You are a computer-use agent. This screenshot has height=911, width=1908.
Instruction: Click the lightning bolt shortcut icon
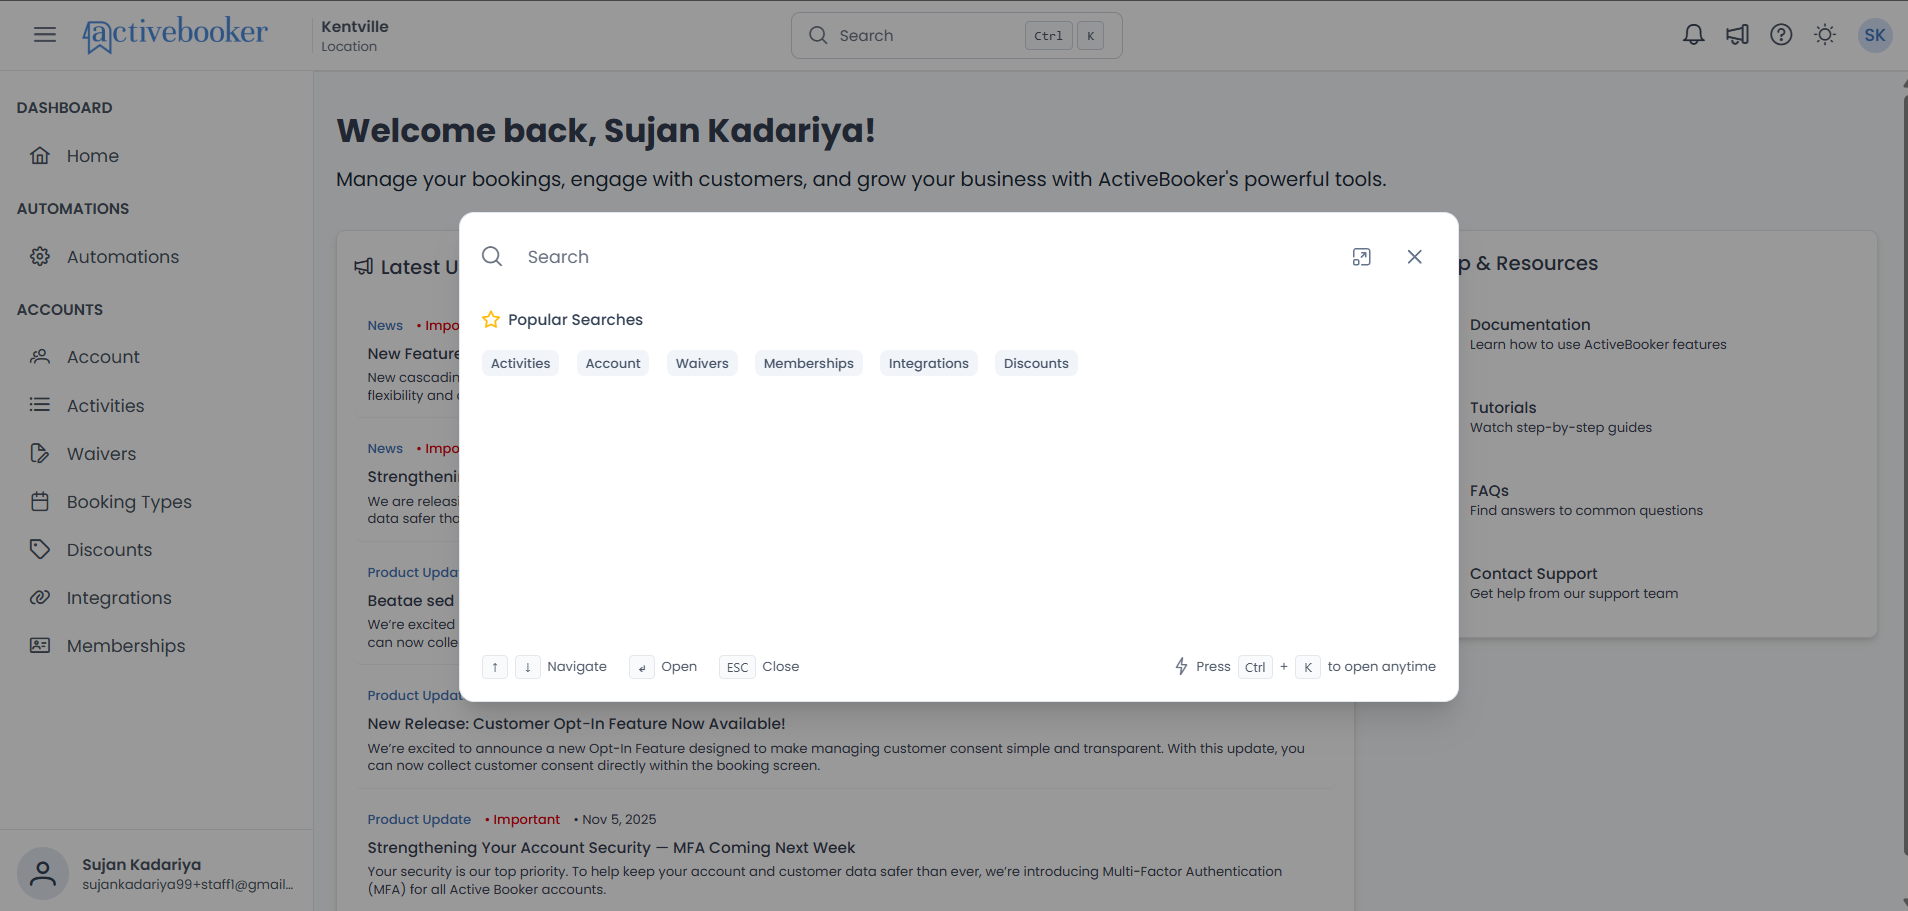pos(1181,666)
